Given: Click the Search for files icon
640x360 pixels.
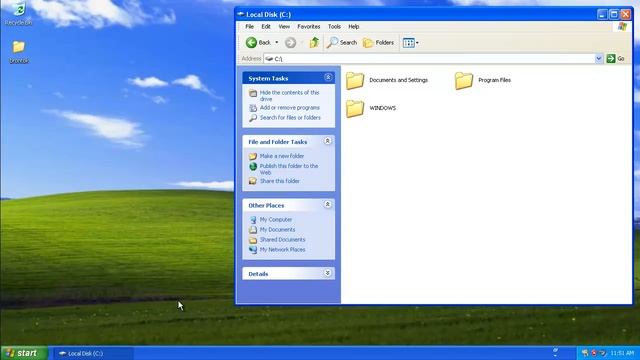Looking at the screenshot, I should tap(253, 118).
